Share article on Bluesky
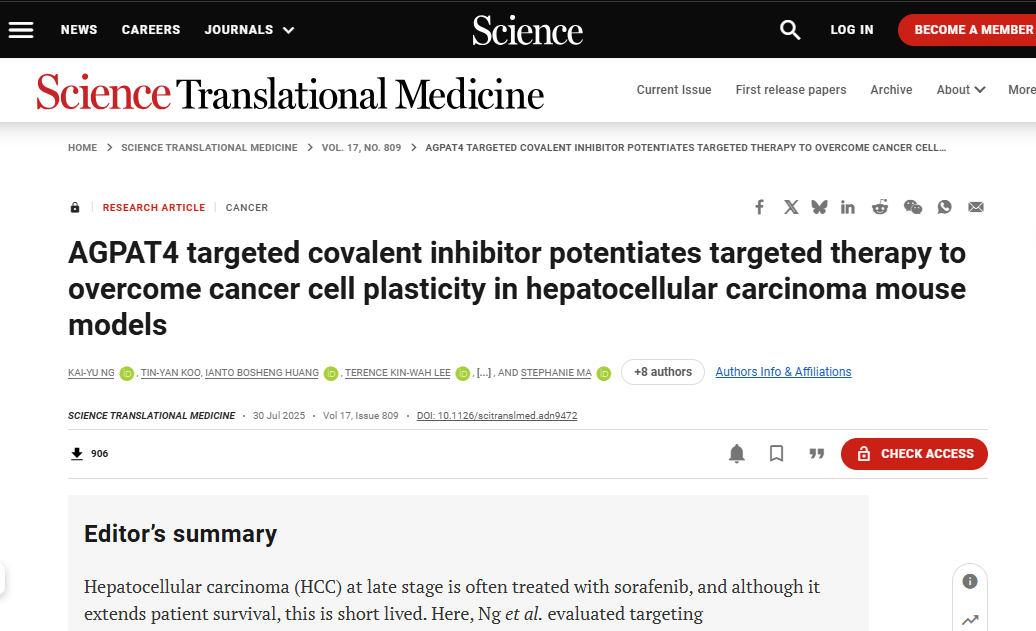The height and width of the screenshot is (631, 1036). (x=819, y=207)
